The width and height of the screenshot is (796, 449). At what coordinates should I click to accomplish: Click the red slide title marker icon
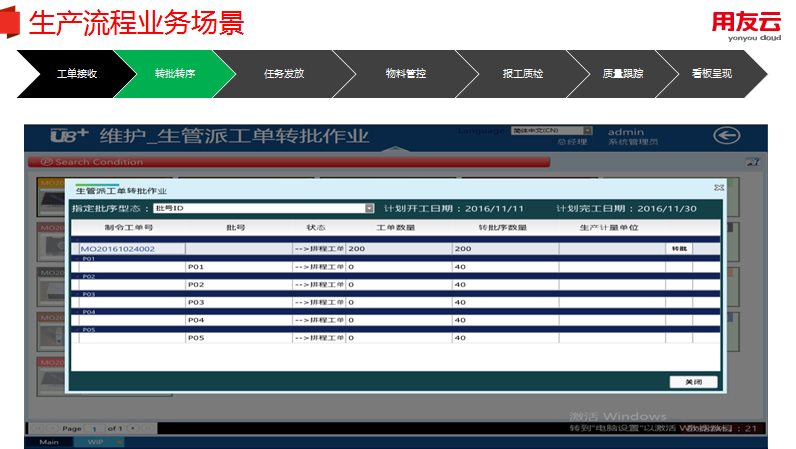click(x=11, y=22)
